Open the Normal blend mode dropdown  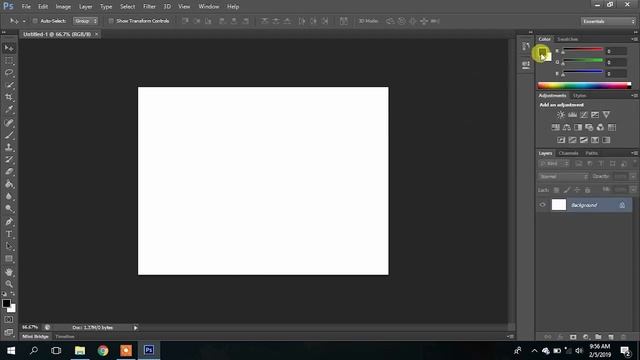[x=563, y=177]
